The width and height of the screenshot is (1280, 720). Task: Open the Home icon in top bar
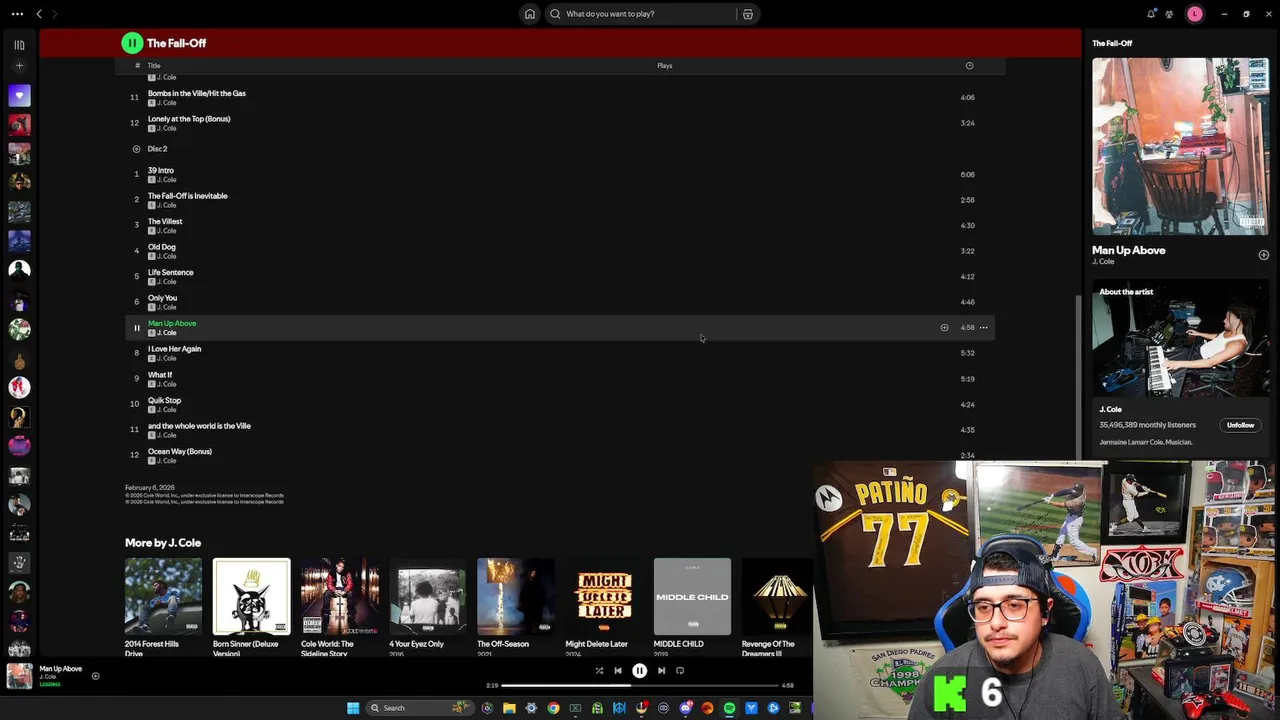(529, 14)
